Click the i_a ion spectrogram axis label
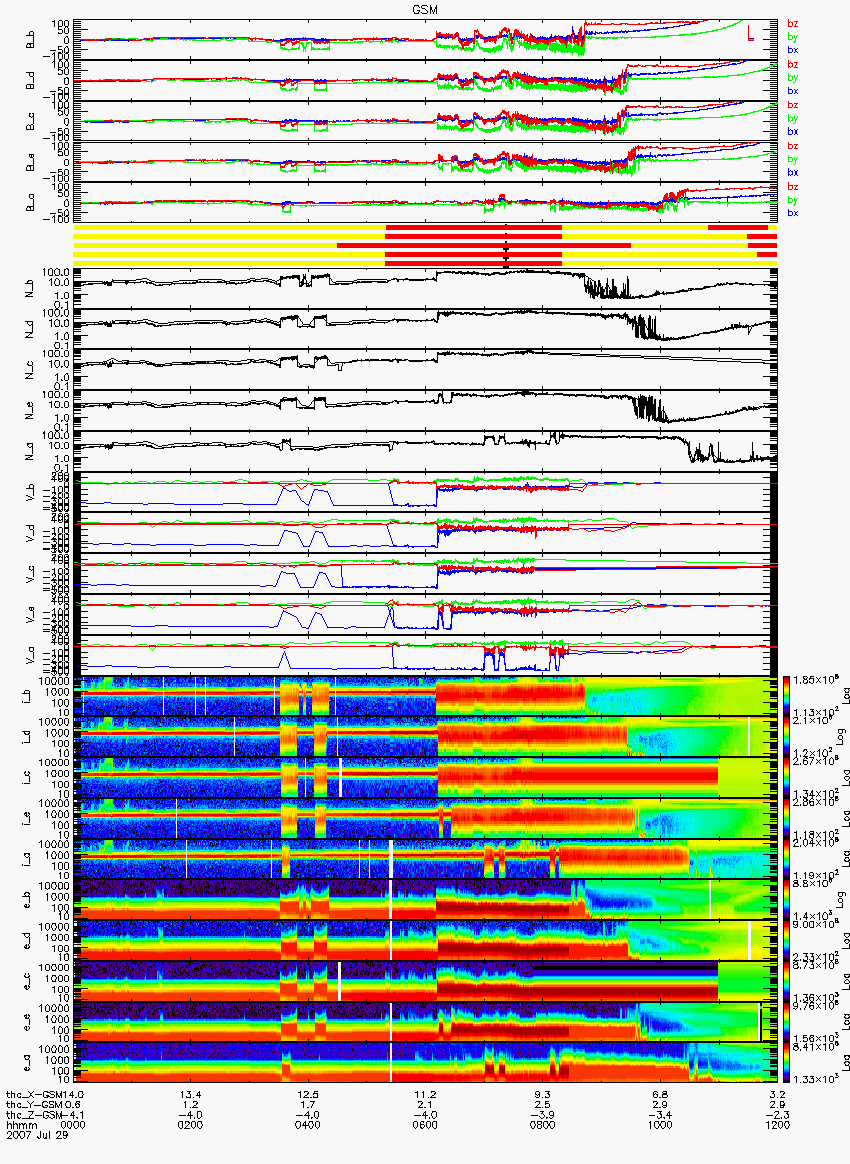This screenshot has height=1164, width=850. (28, 859)
